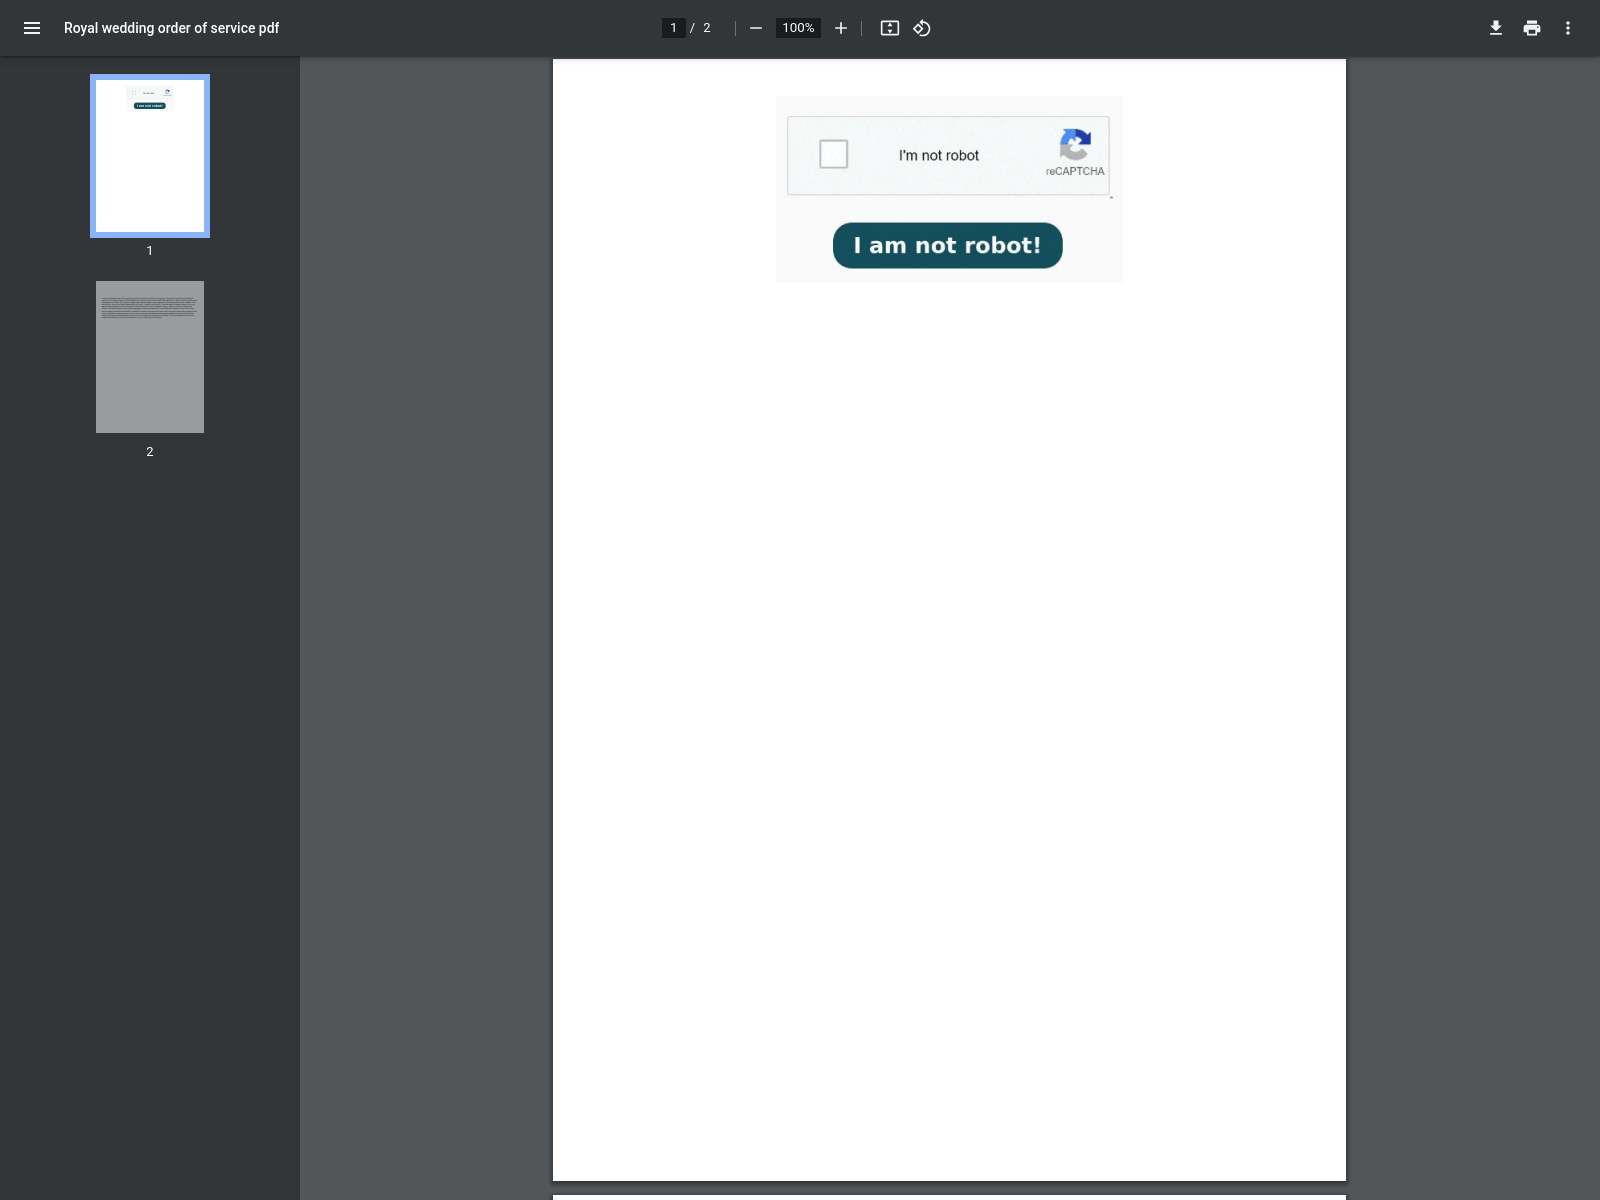Screen dimensions: 1600x1200
Task: Click the I'm not robot label text
Action: (938, 156)
